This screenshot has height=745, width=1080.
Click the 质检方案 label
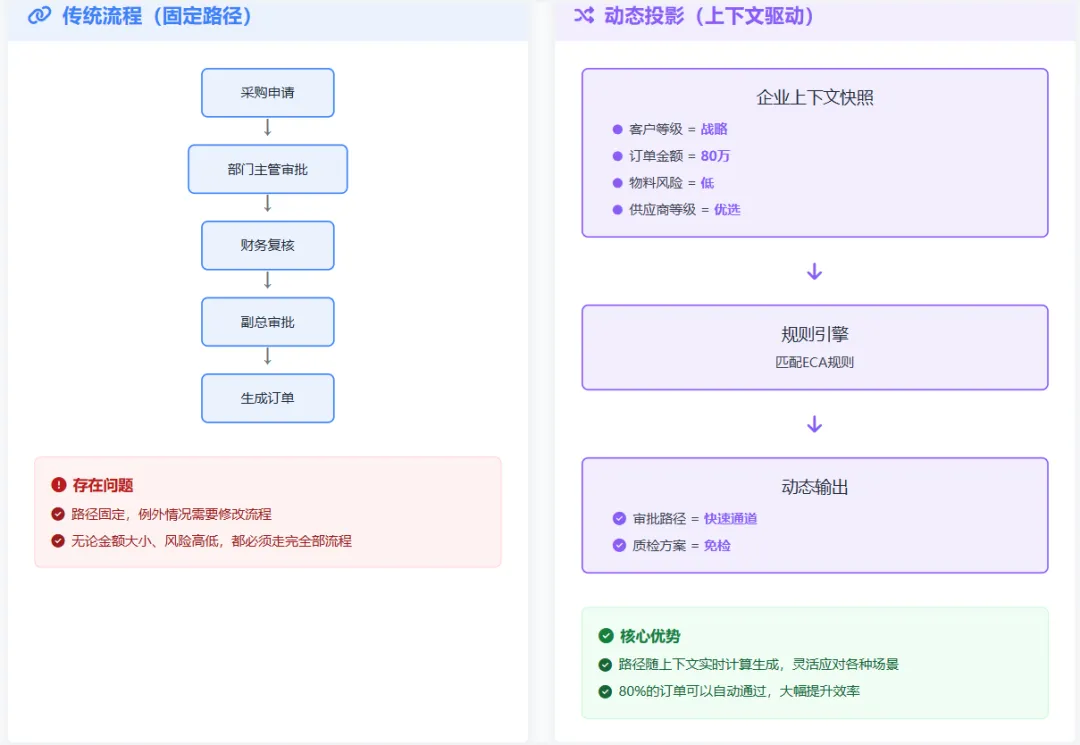pos(659,545)
